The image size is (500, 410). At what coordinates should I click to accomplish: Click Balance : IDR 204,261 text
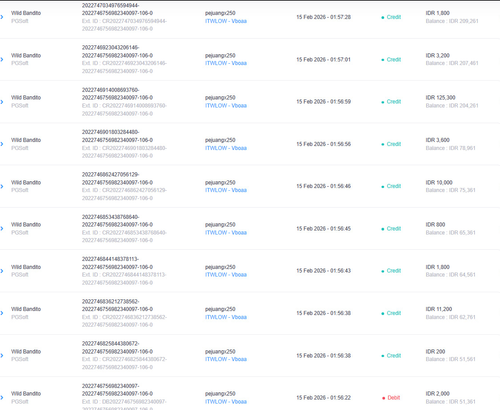(452, 106)
